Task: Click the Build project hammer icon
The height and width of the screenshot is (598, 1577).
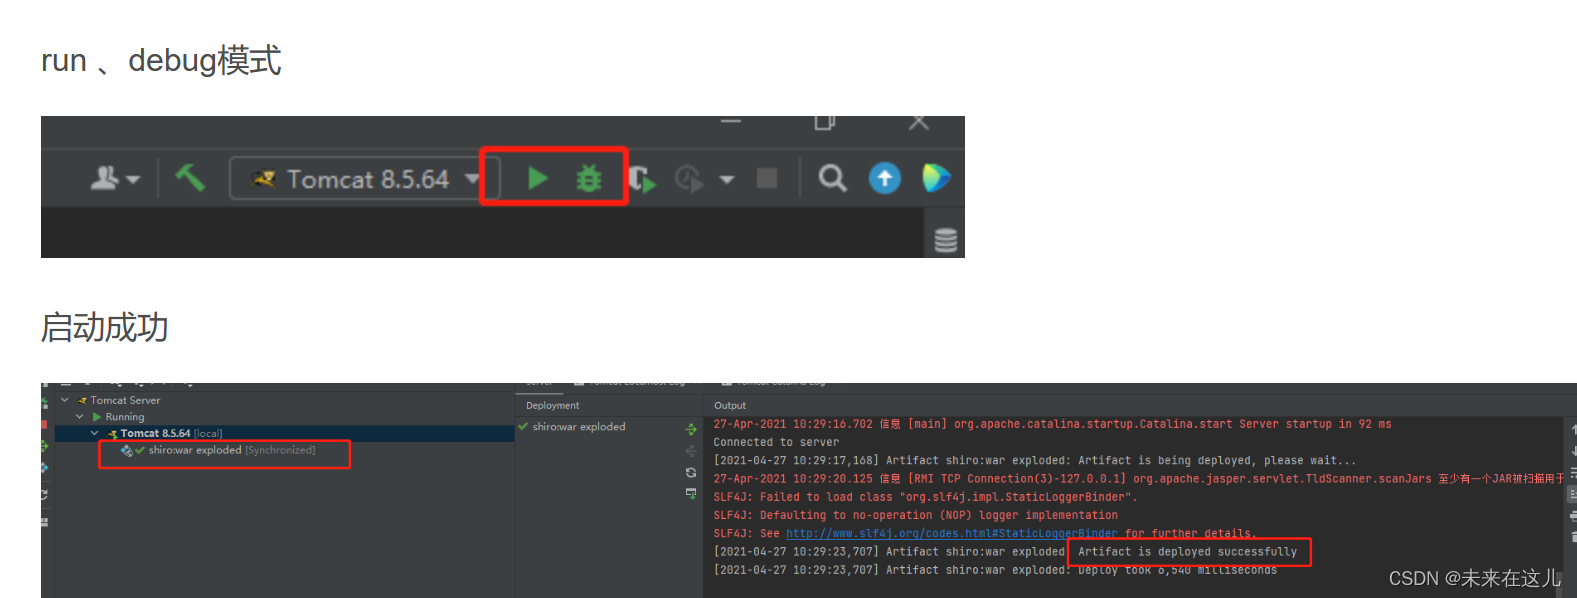Action: (190, 177)
